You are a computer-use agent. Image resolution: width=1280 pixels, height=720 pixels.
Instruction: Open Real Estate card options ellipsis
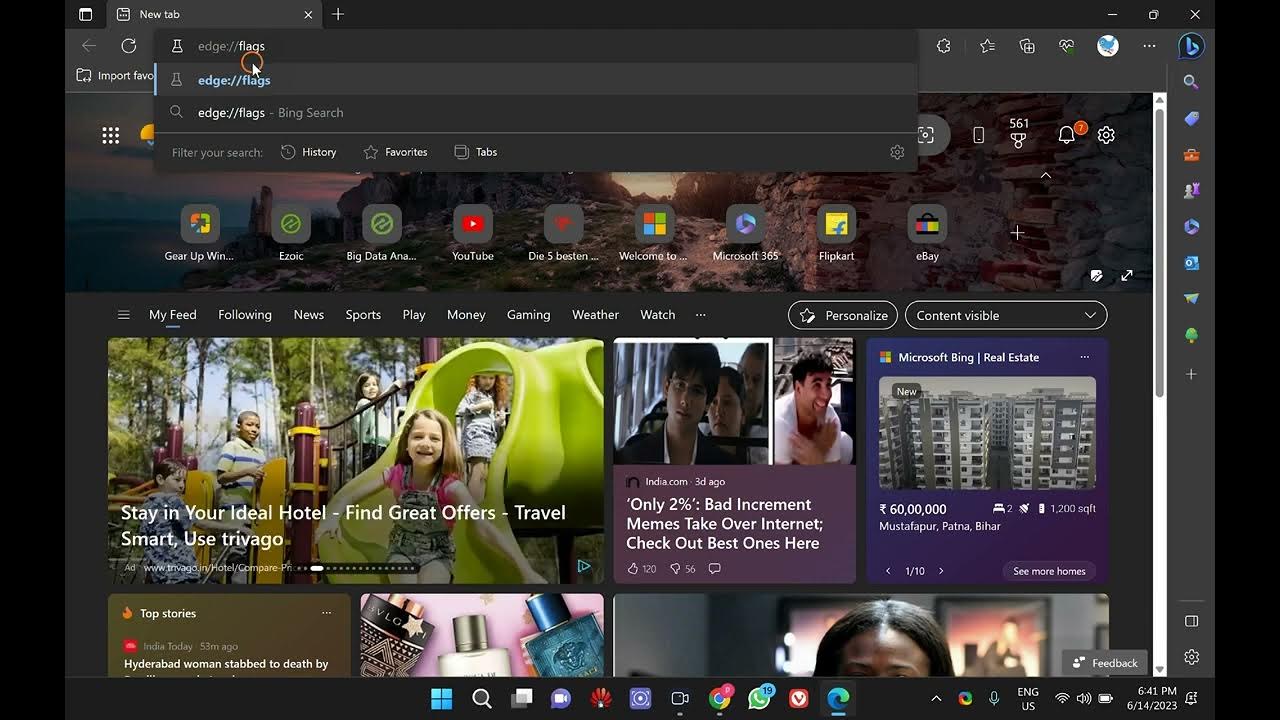[x=1084, y=357]
